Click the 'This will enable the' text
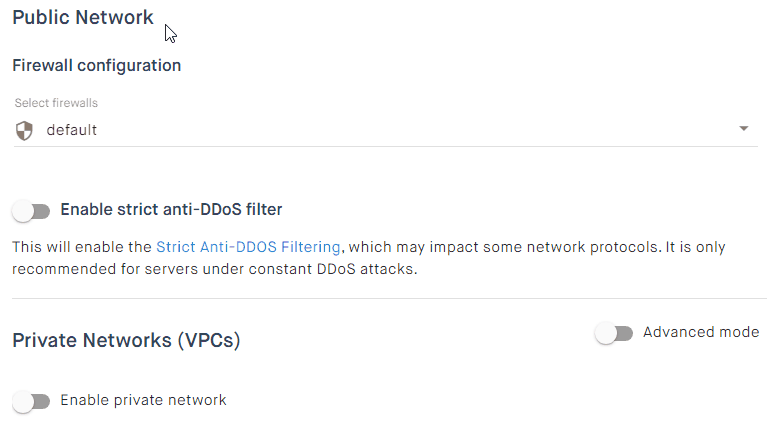 pos(82,247)
